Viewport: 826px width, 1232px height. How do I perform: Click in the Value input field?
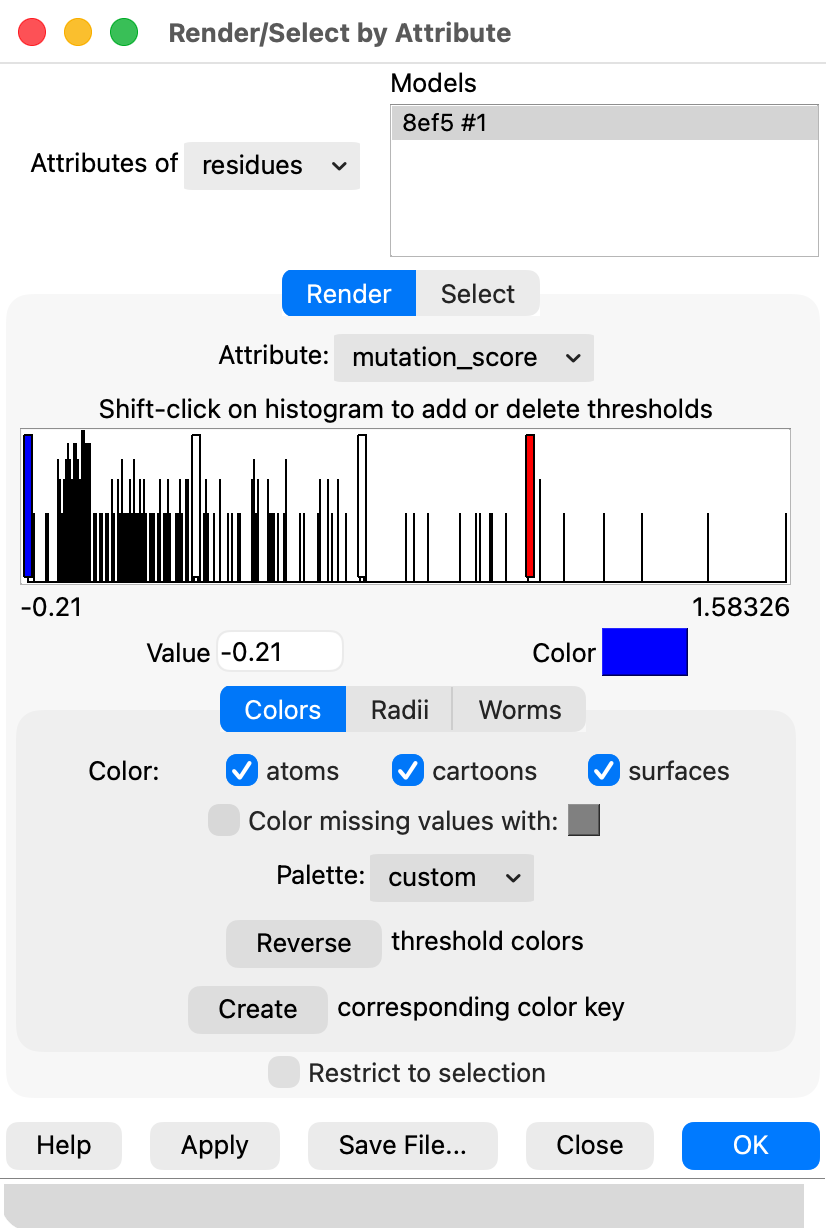pos(279,652)
